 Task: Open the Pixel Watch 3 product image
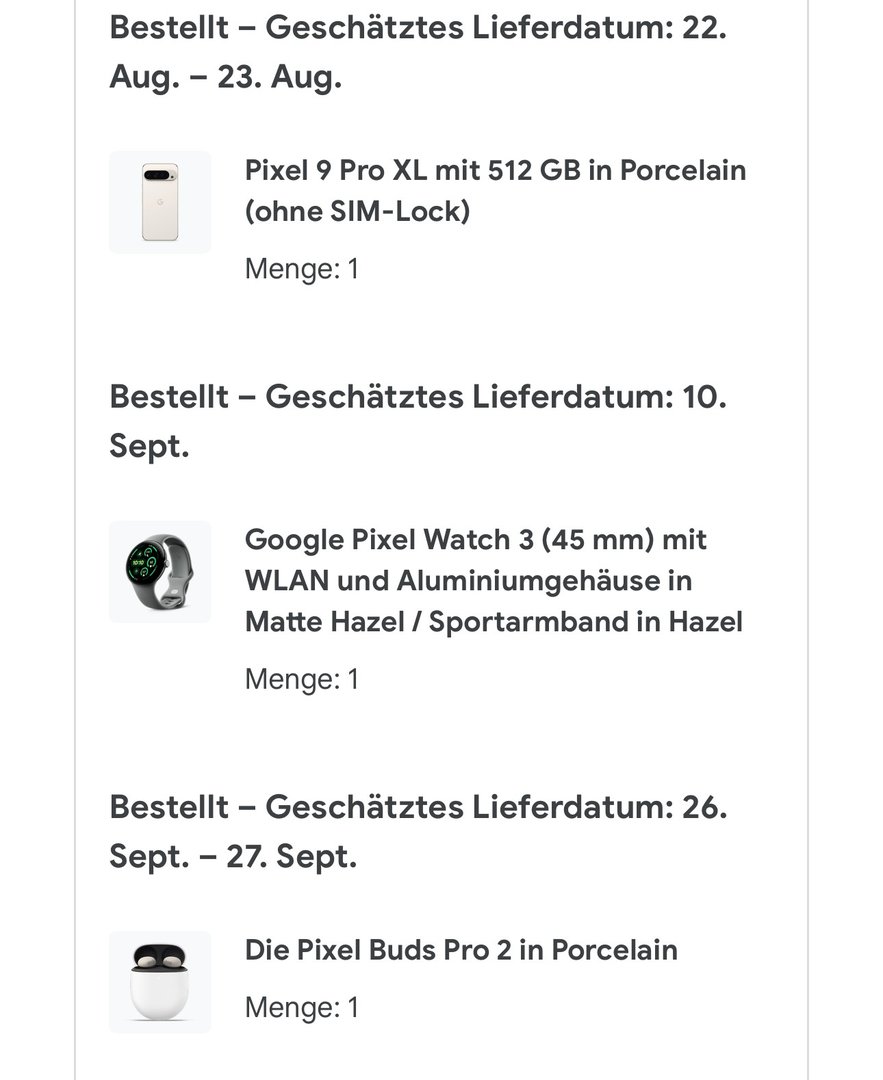pos(160,572)
